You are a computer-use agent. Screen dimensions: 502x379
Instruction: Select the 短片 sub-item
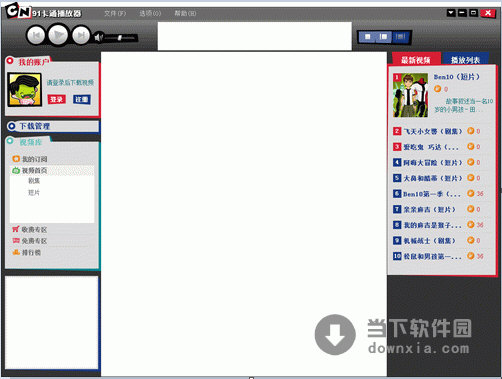pos(34,193)
